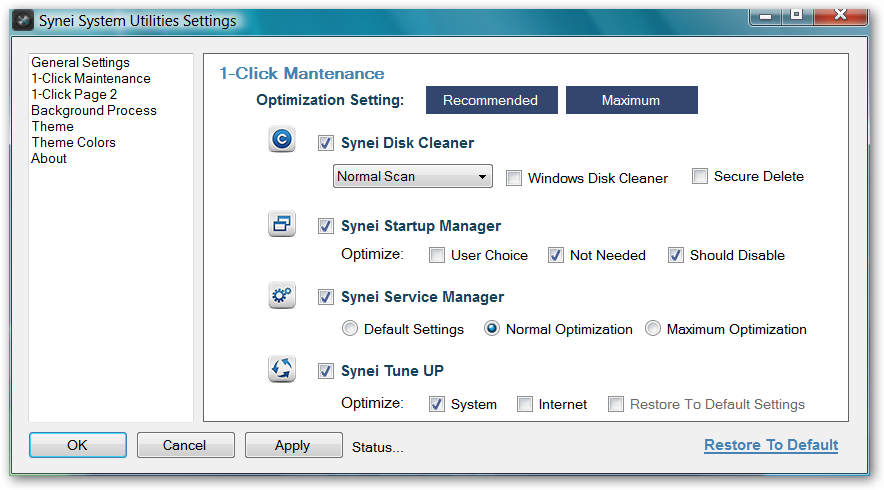Open the Normal Scan dropdown

tap(413, 176)
